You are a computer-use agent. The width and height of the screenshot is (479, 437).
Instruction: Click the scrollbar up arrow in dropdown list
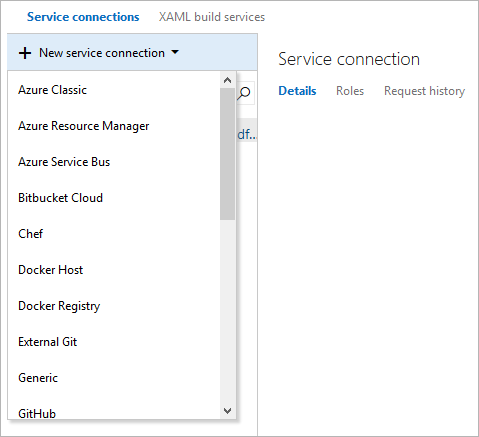(x=227, y=80)
